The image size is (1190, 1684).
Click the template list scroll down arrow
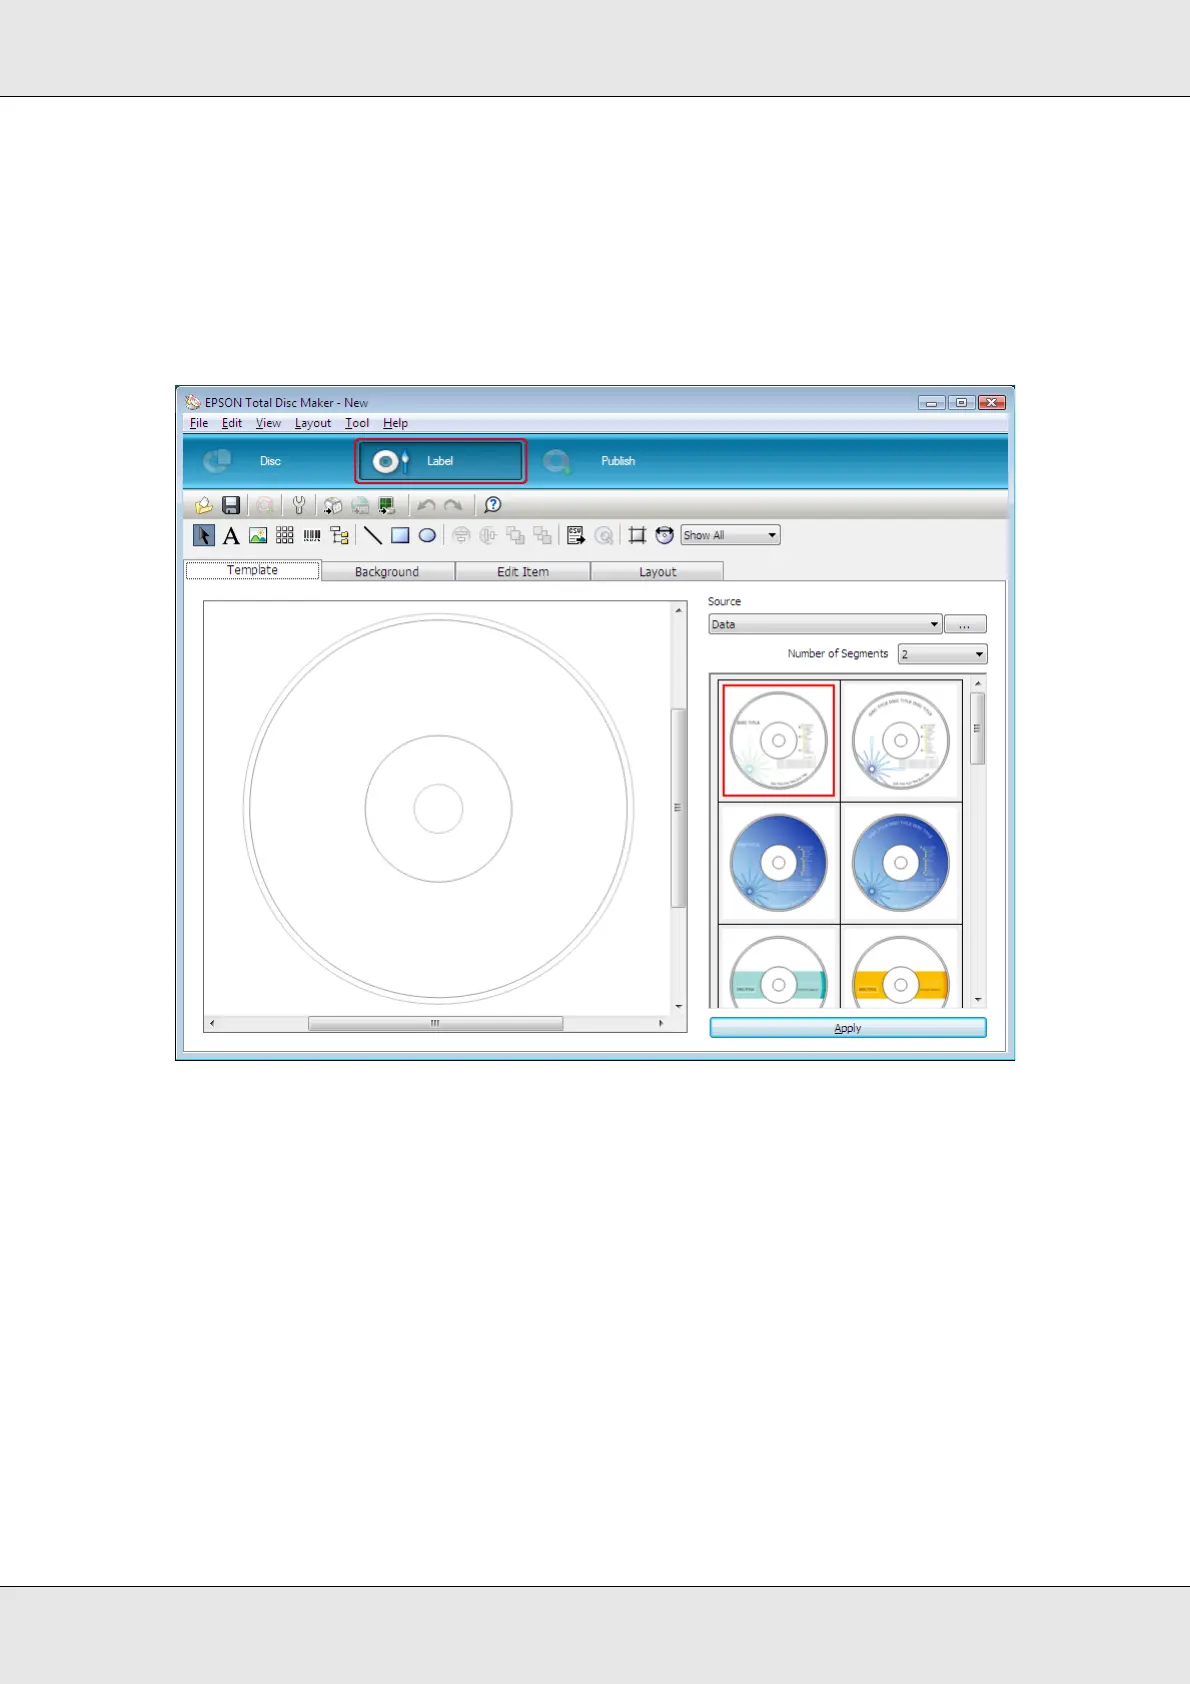(978, 1000)
